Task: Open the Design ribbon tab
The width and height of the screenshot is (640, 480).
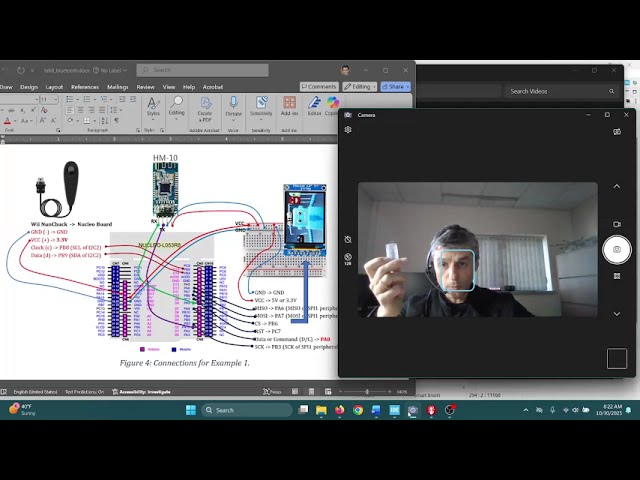Action: point(29,87)
